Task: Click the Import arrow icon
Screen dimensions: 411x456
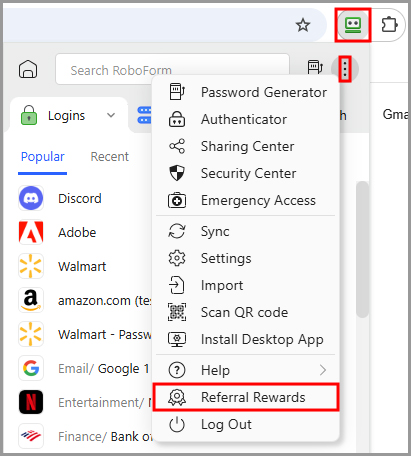Action: pos(177,285)
